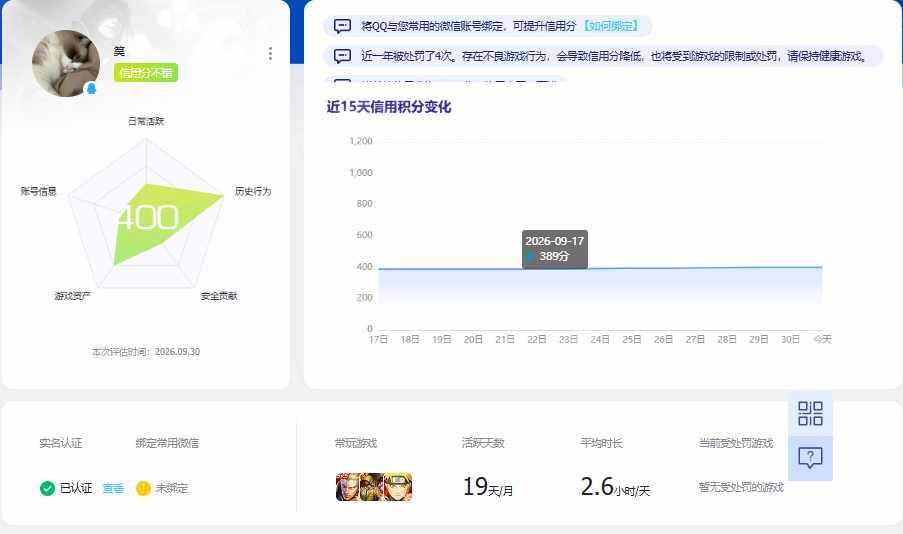Image resolution: width=903 pixels, height=534 pixels.
Task: Click the 绑定常用微信 label
Action: coord(167,443)
